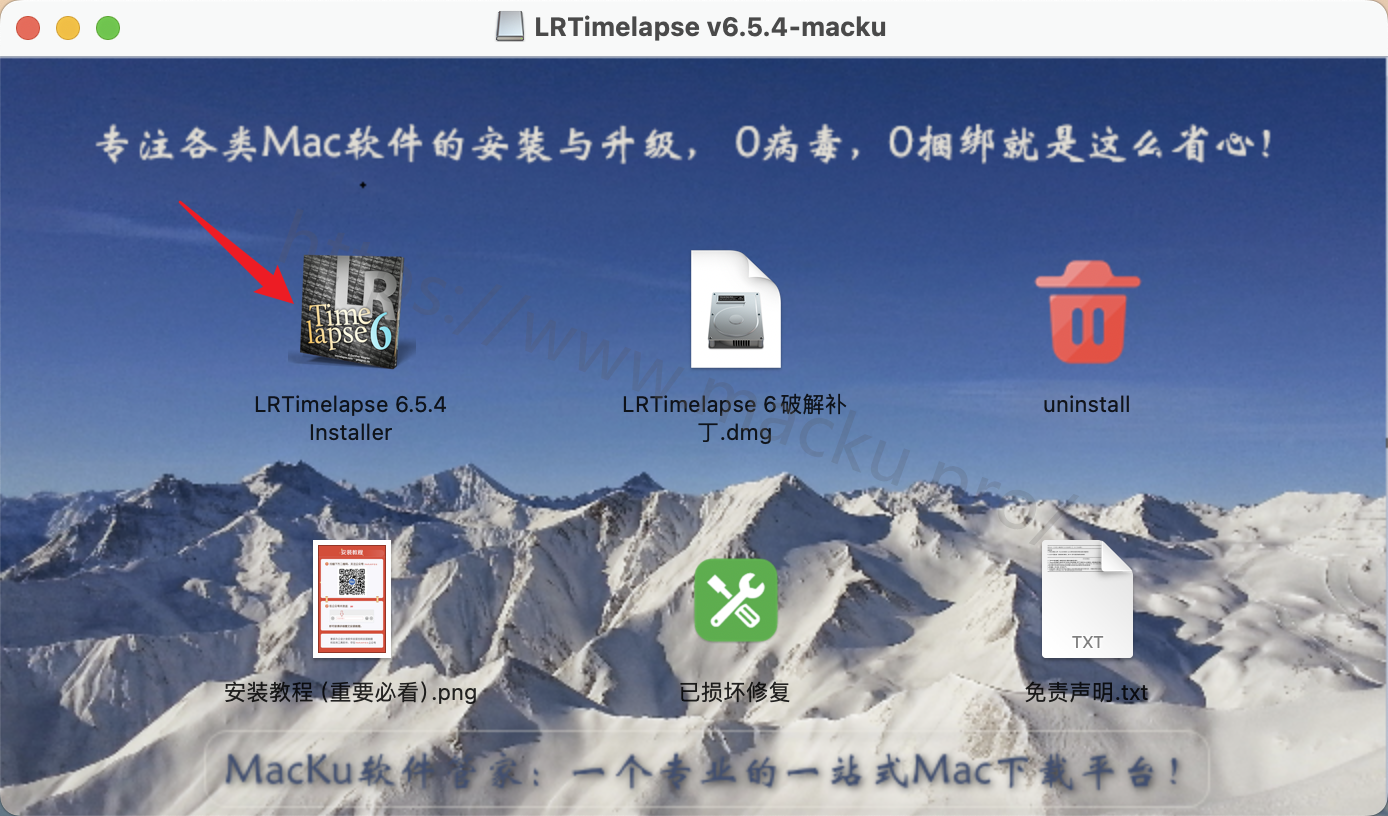Click the disk proxy icon in title bar
Viewport: 1388px width, 816px height.
click(x=510, y=27)
